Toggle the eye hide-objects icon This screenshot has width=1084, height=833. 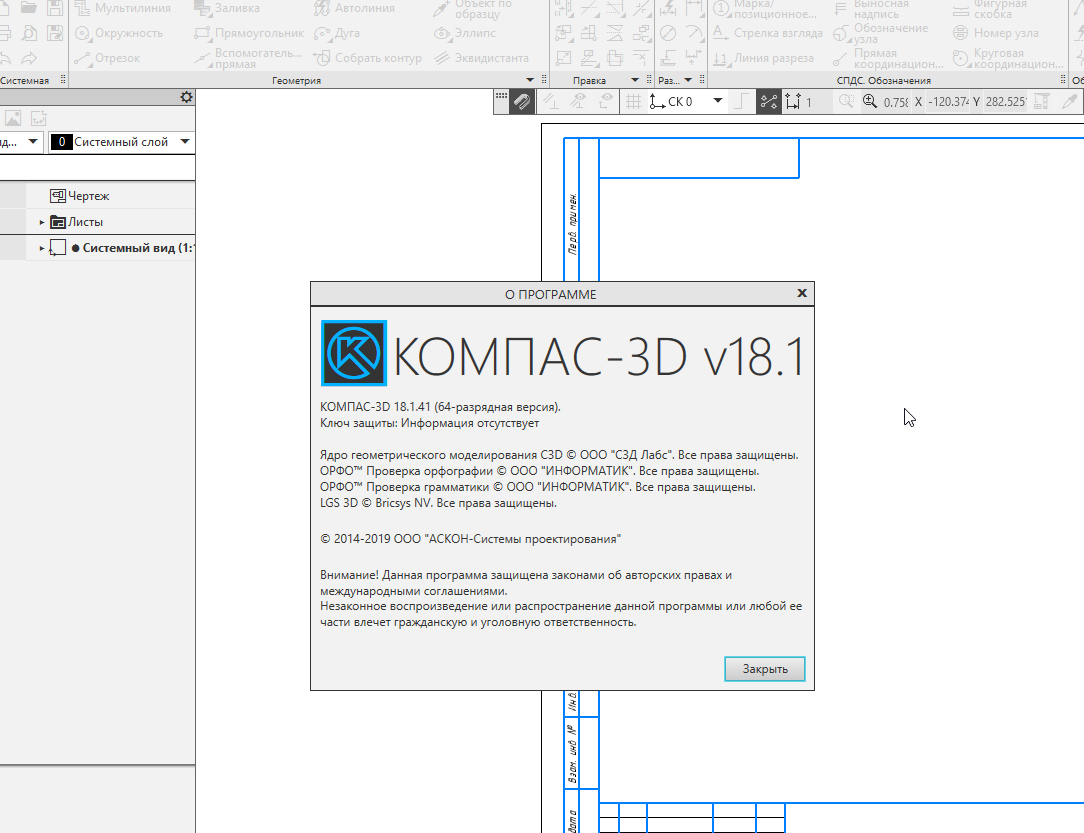[x=577, y=102]
